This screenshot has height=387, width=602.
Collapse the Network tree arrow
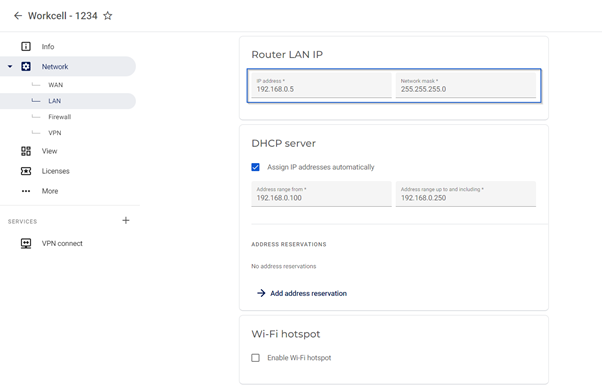(x=10, y=66)
